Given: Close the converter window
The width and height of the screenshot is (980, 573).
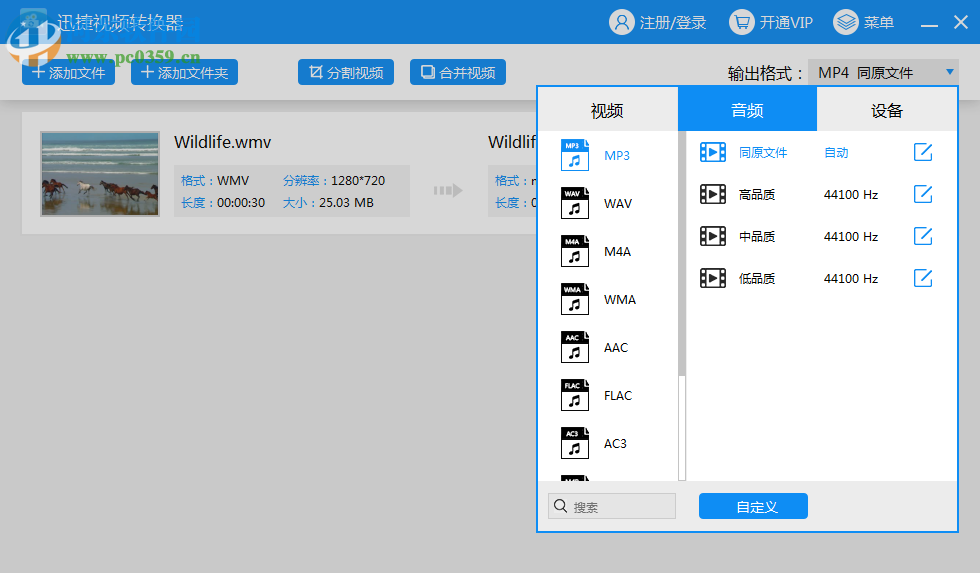Looking at the screenshot, I should (x=961, y=22).
